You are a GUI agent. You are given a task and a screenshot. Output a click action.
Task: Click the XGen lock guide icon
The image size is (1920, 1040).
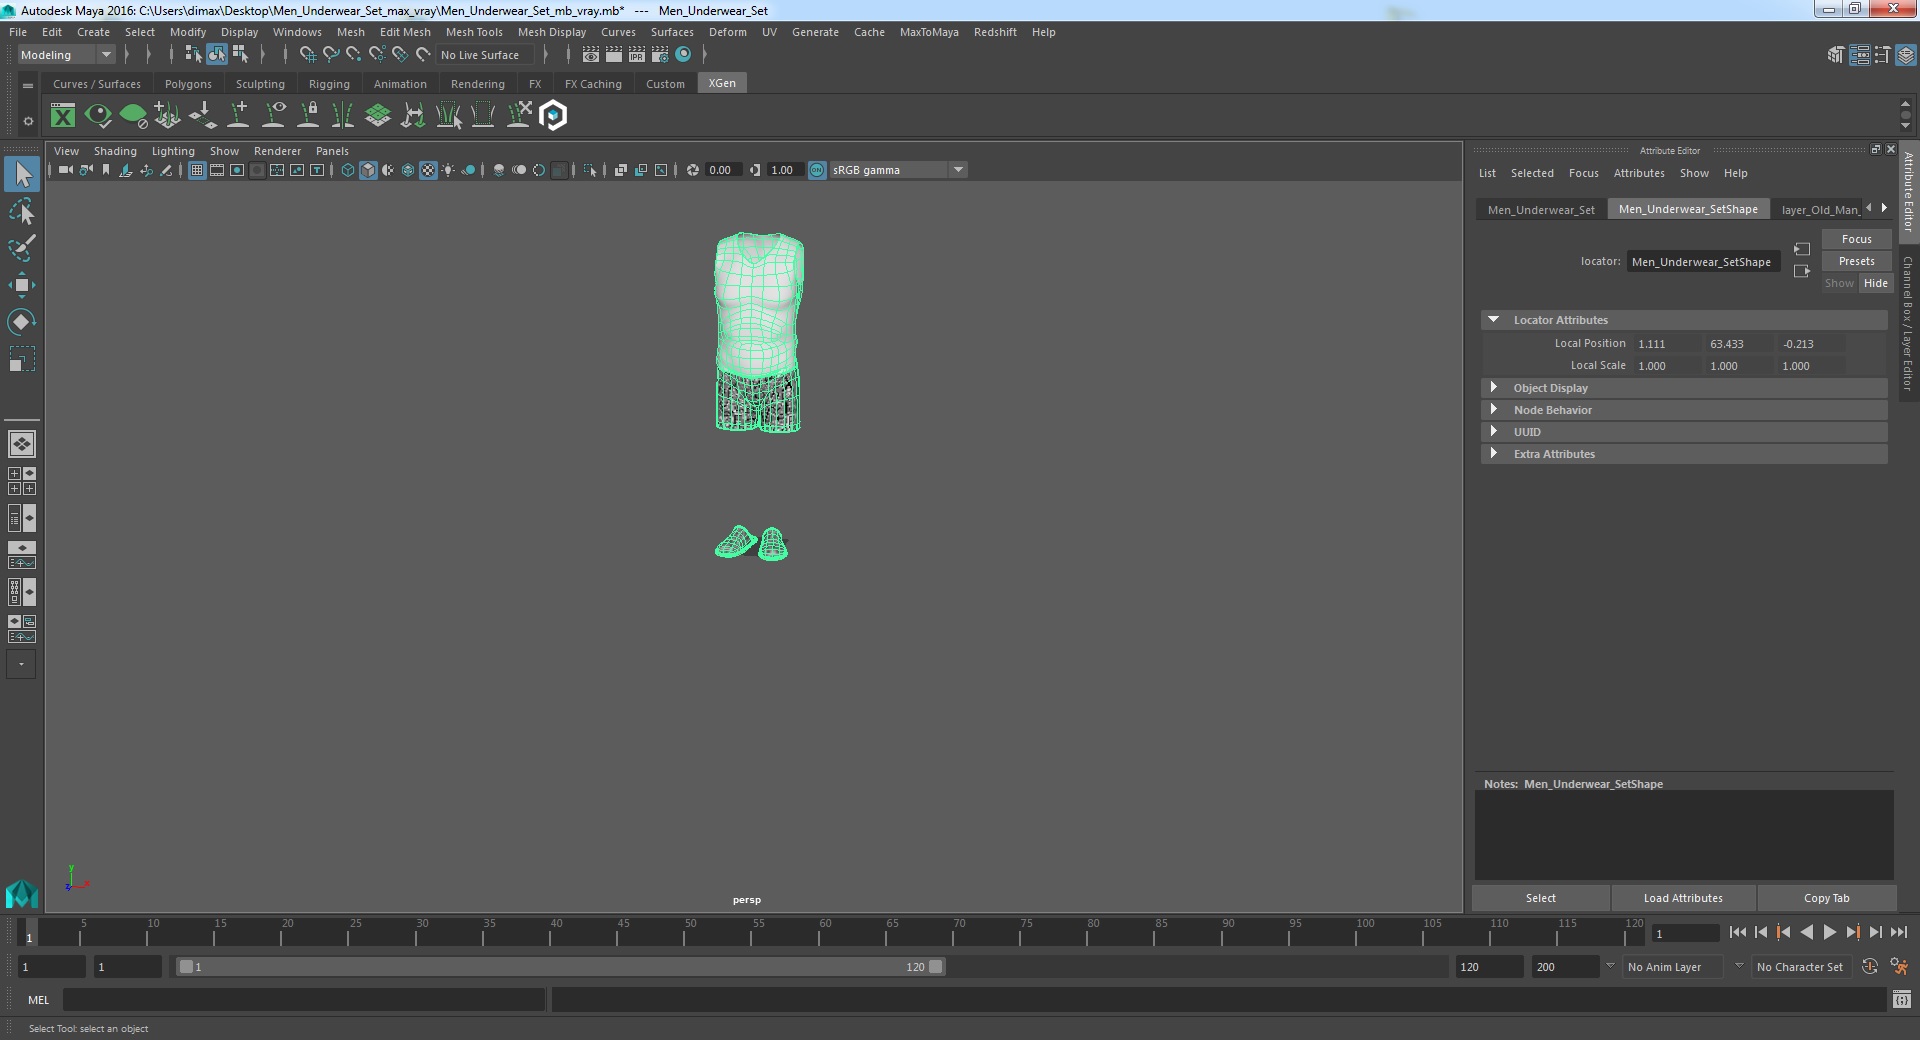coord(309,116)
